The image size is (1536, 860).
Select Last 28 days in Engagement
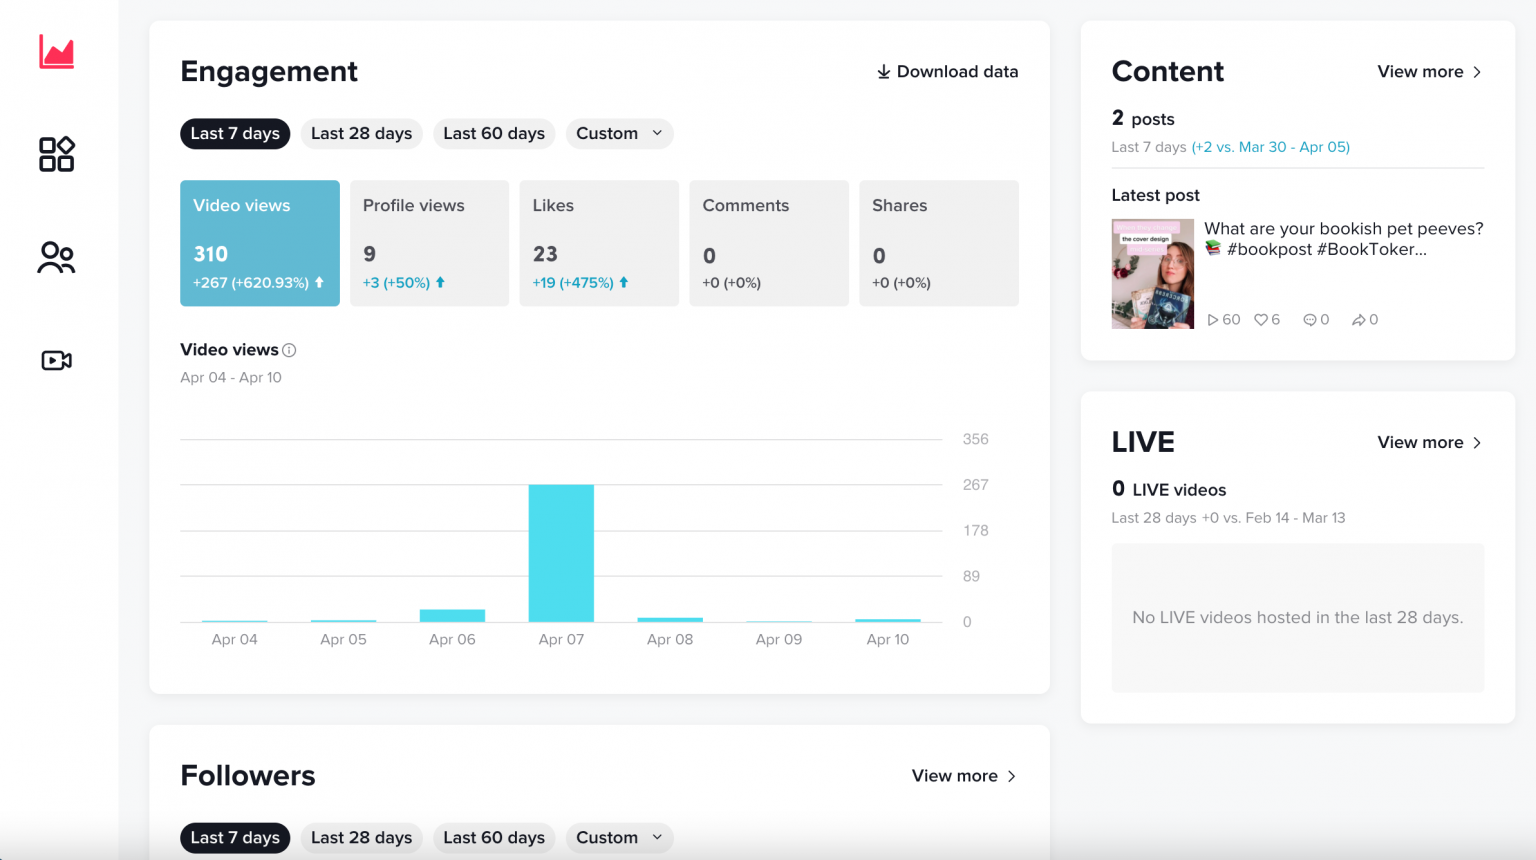click(x=361, y=134)
